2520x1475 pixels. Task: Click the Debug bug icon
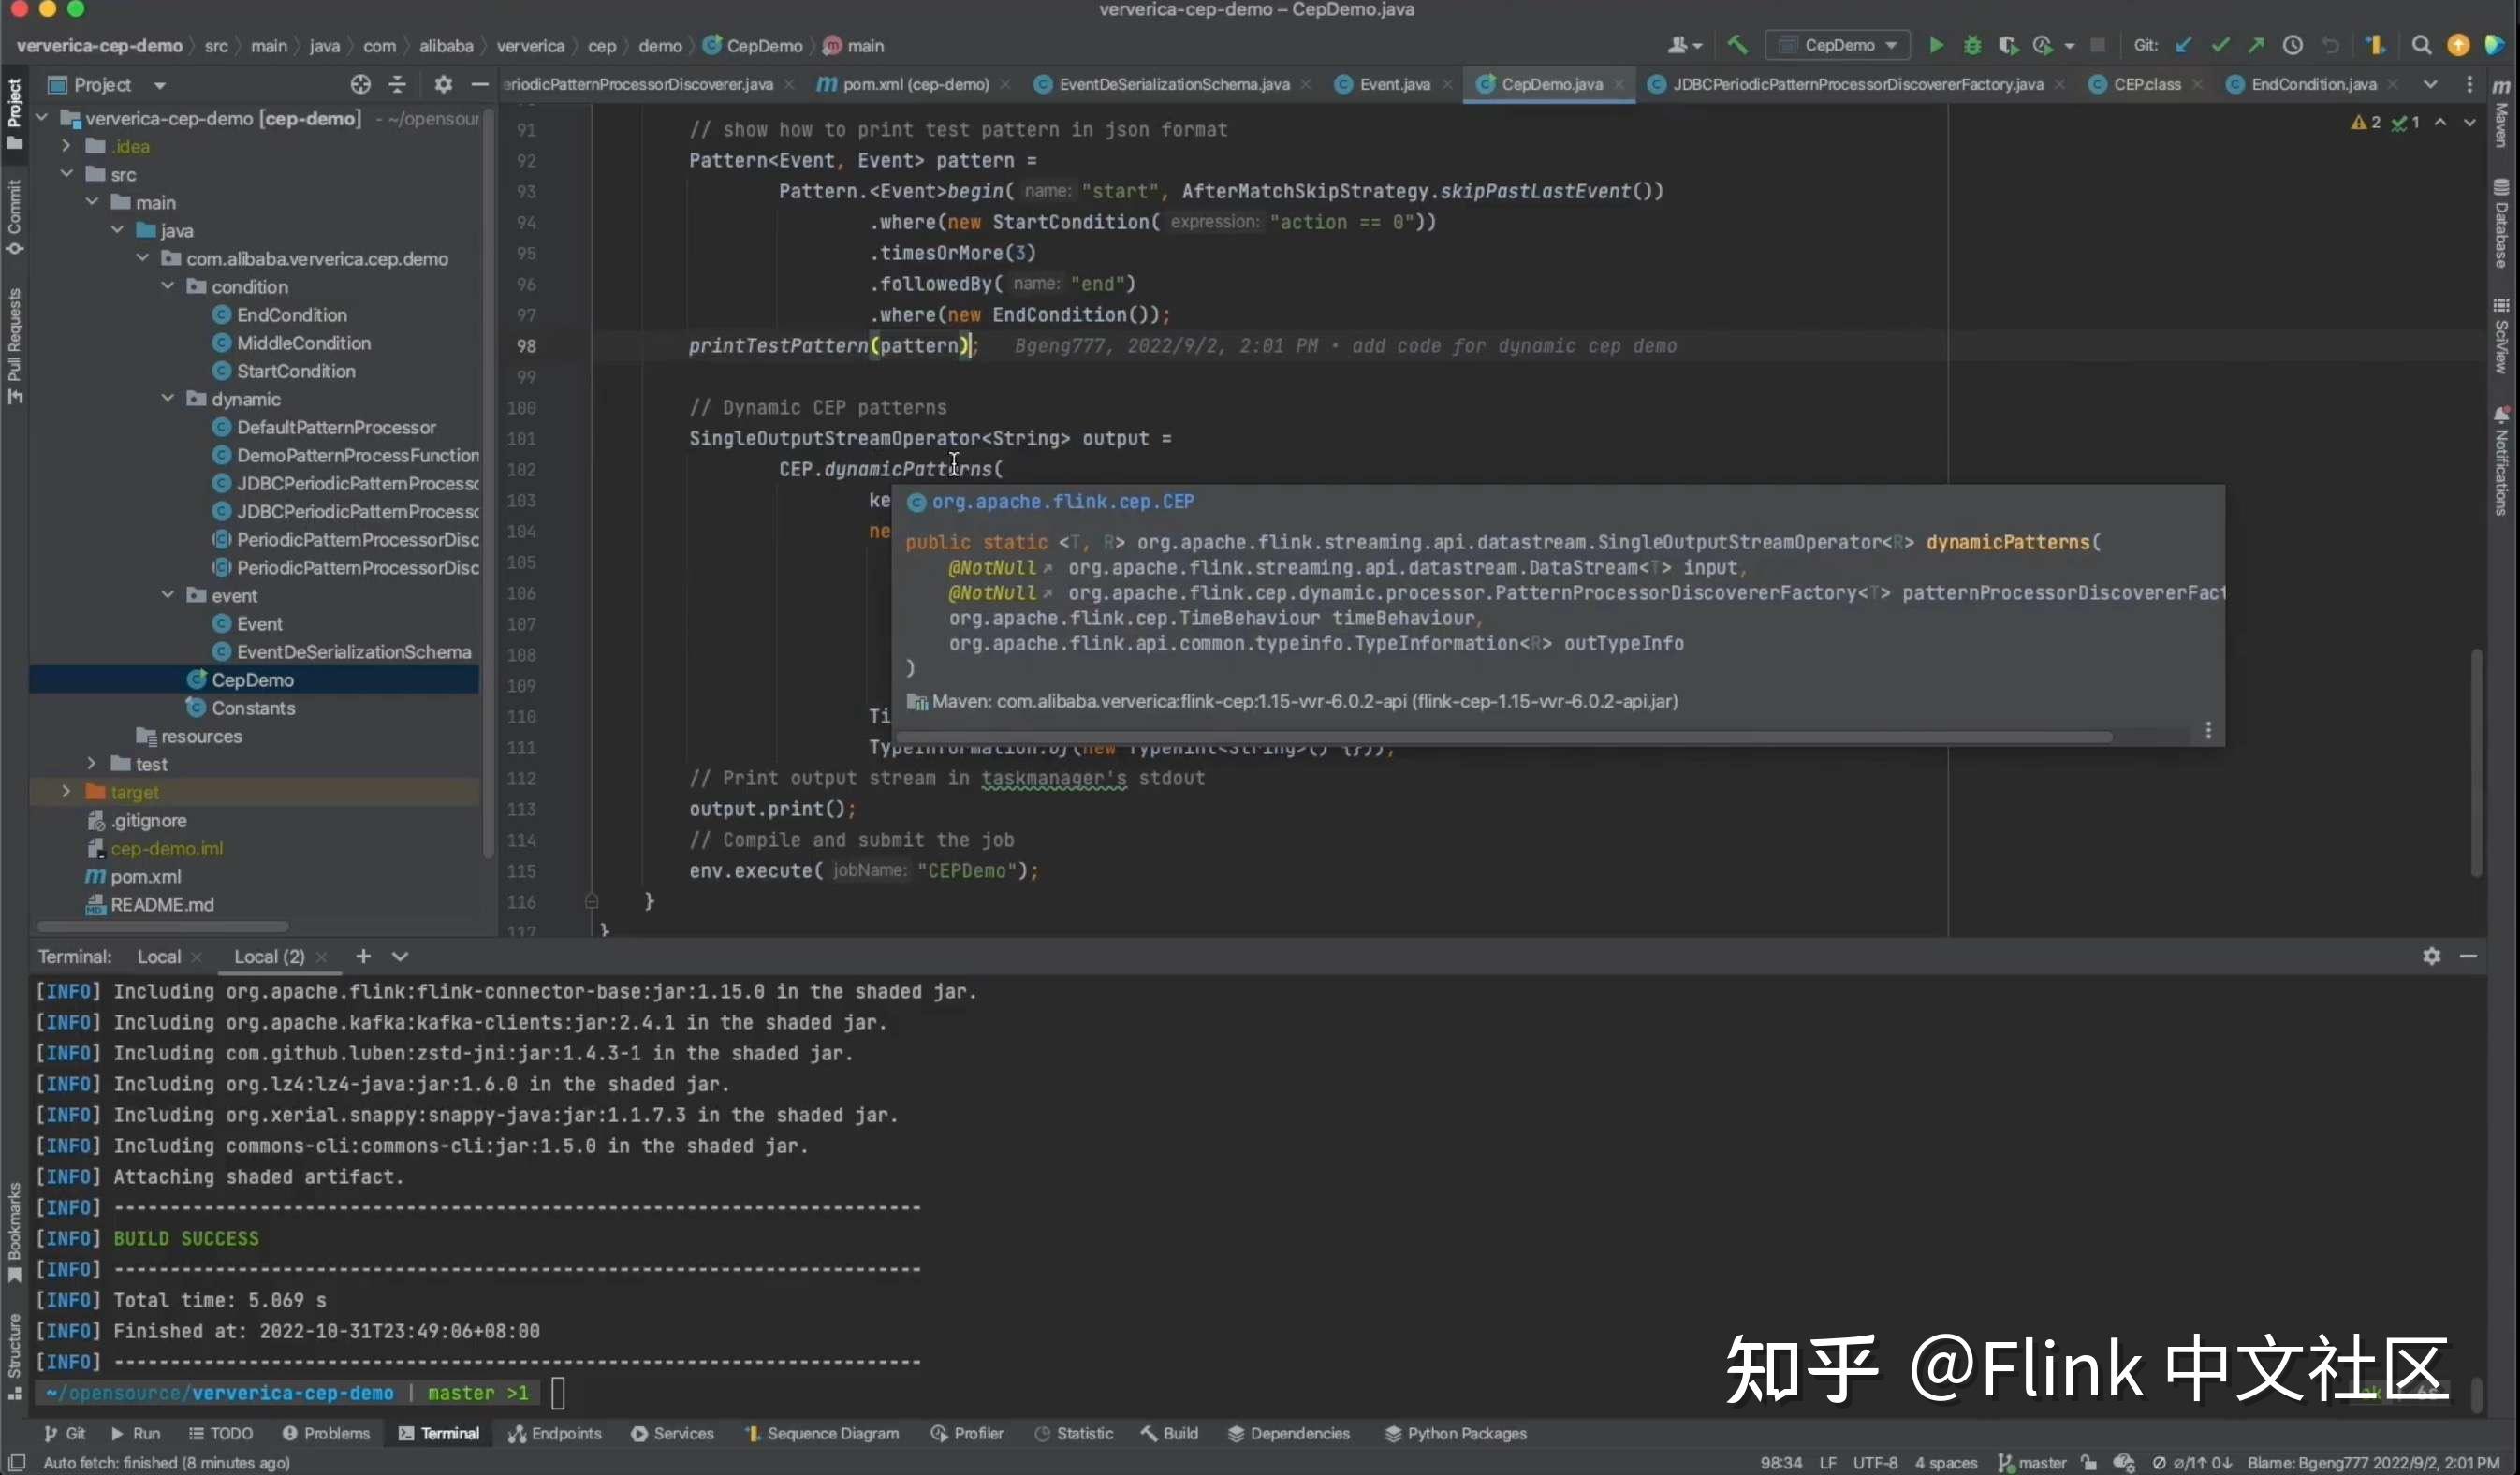pos(1972,45)
